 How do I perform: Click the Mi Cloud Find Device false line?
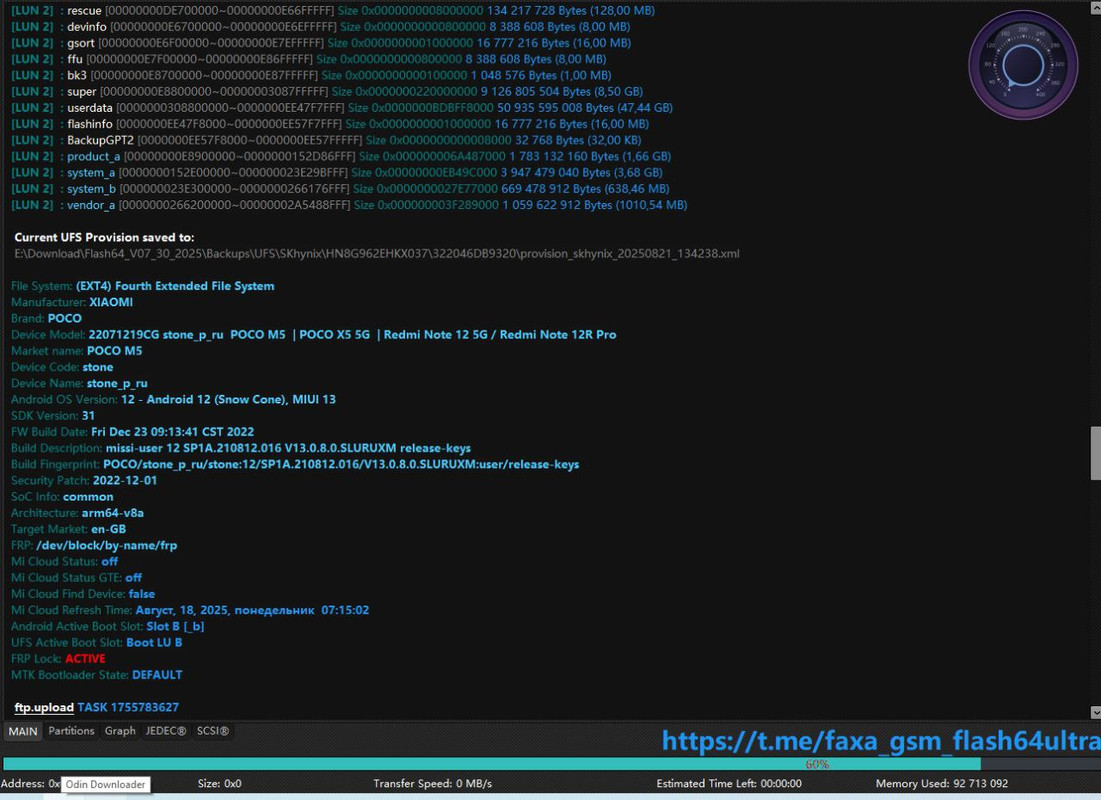(x=83, y=593)
